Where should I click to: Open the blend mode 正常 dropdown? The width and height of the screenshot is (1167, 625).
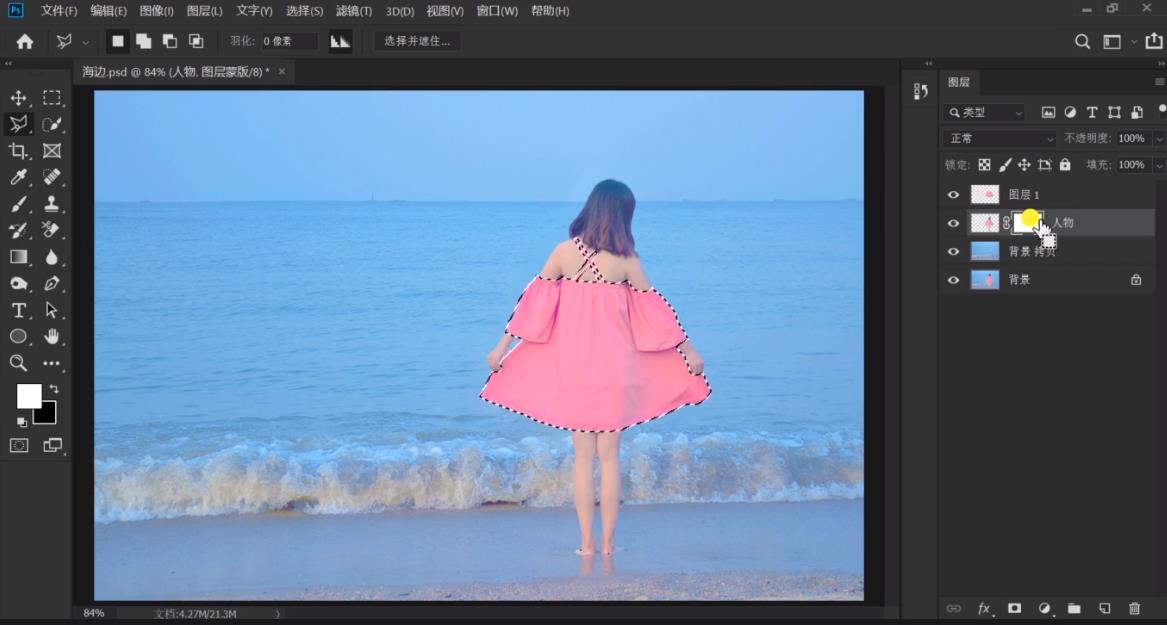pyautogui.click(x=1000, y=139)
